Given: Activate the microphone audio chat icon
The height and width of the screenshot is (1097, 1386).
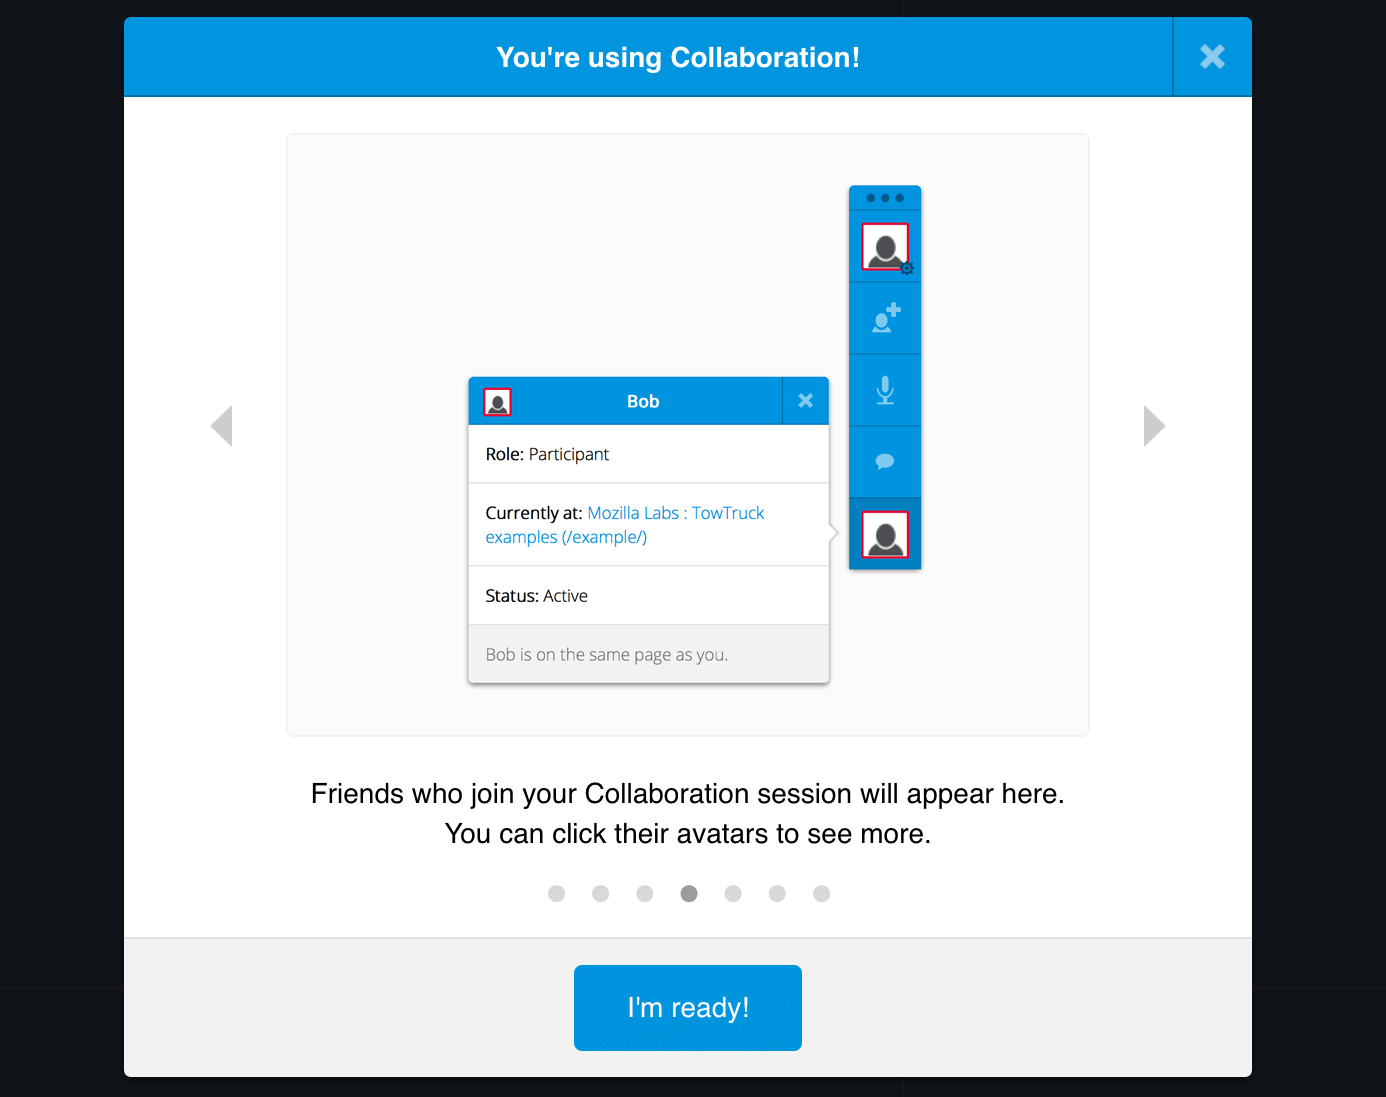Looking at the screenshot, I should [884, 390].
